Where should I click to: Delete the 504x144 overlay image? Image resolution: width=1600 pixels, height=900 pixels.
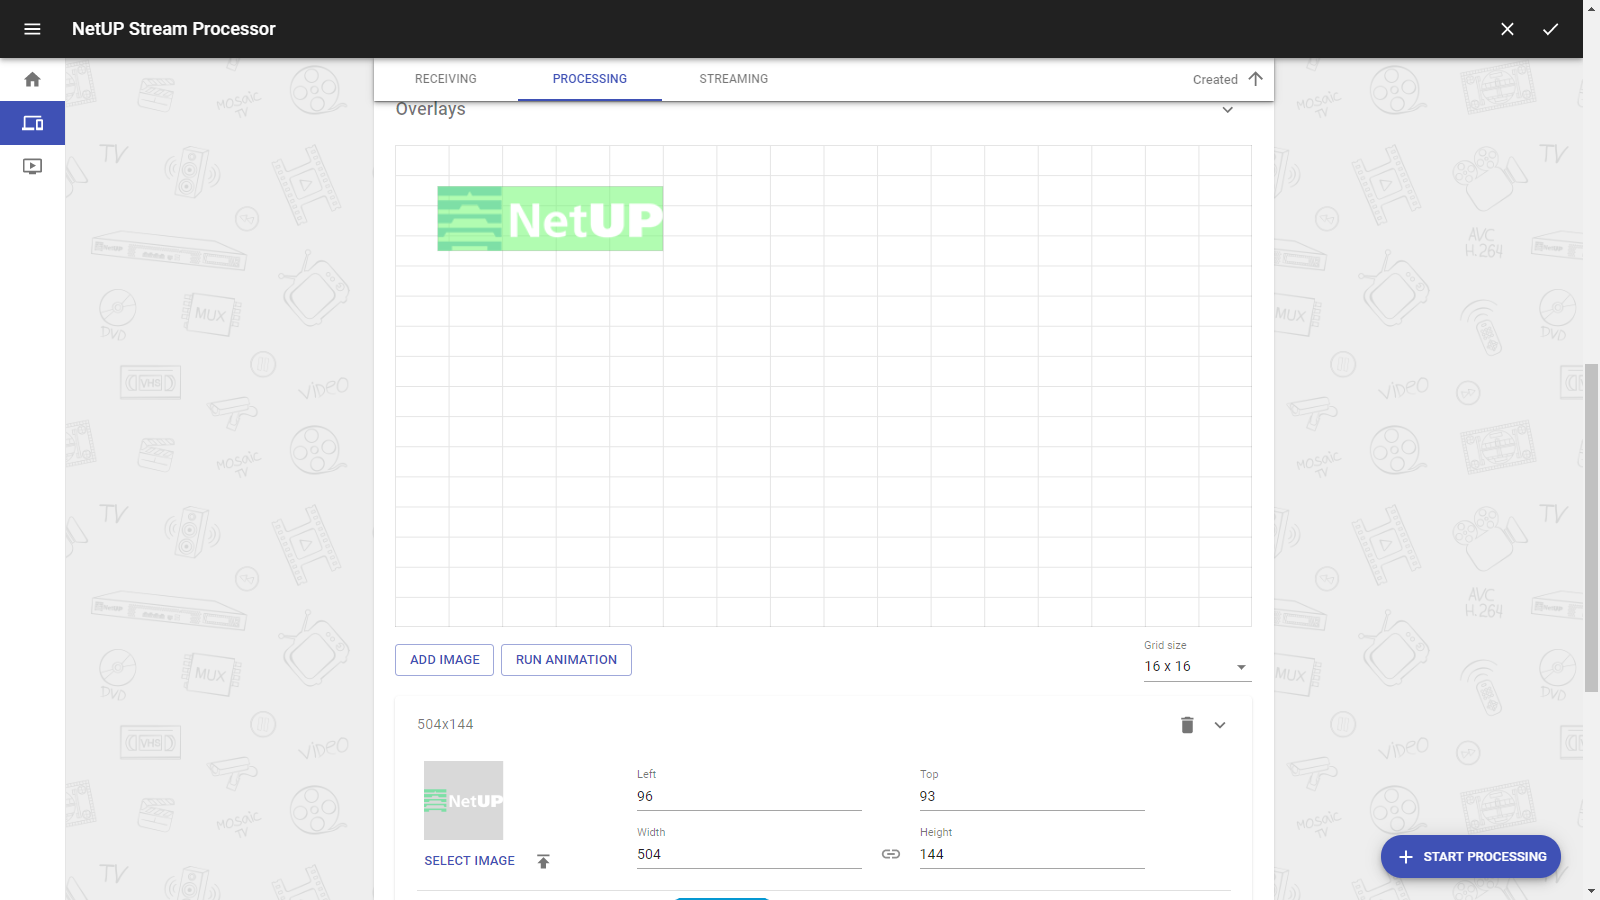point(1187,725)
